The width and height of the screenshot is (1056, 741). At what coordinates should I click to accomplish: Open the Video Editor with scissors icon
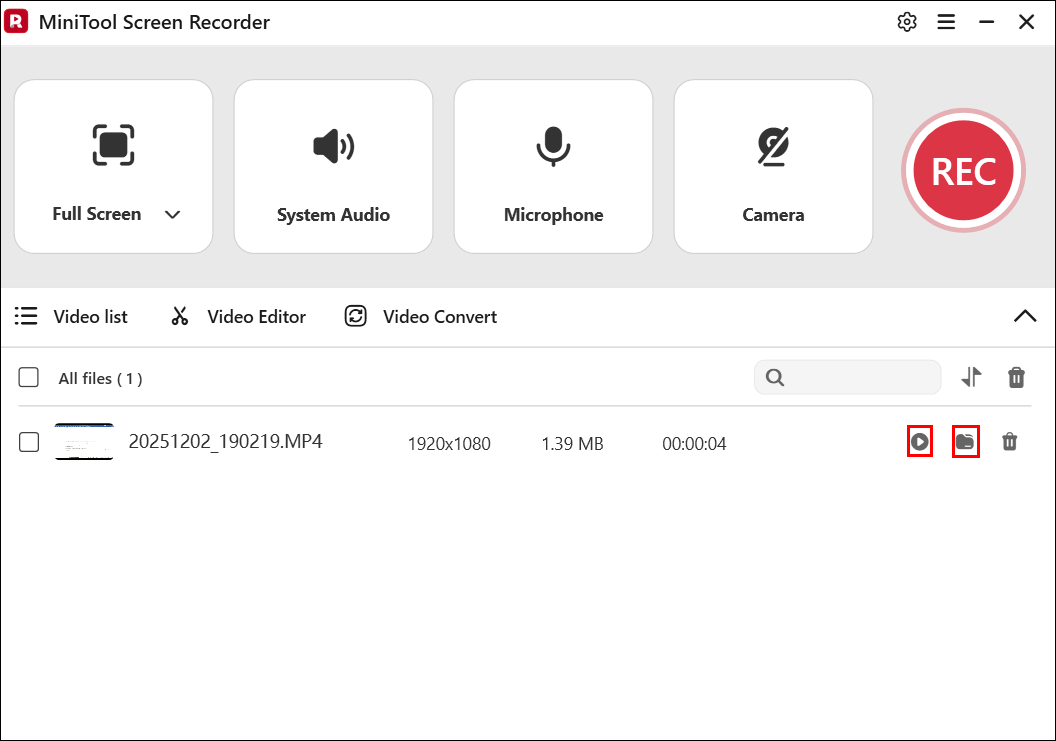point(238,316)
